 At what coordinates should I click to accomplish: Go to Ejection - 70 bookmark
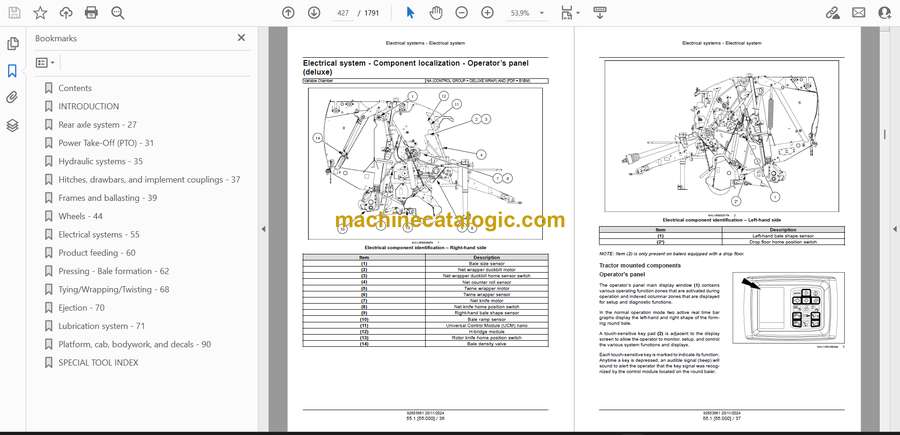tap(82, 308)
